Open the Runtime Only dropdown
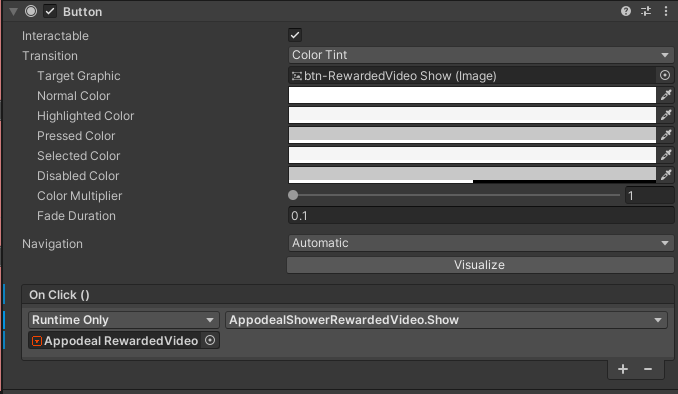The width and height of the screenshot is (678, 394). (x=124, y=320)
